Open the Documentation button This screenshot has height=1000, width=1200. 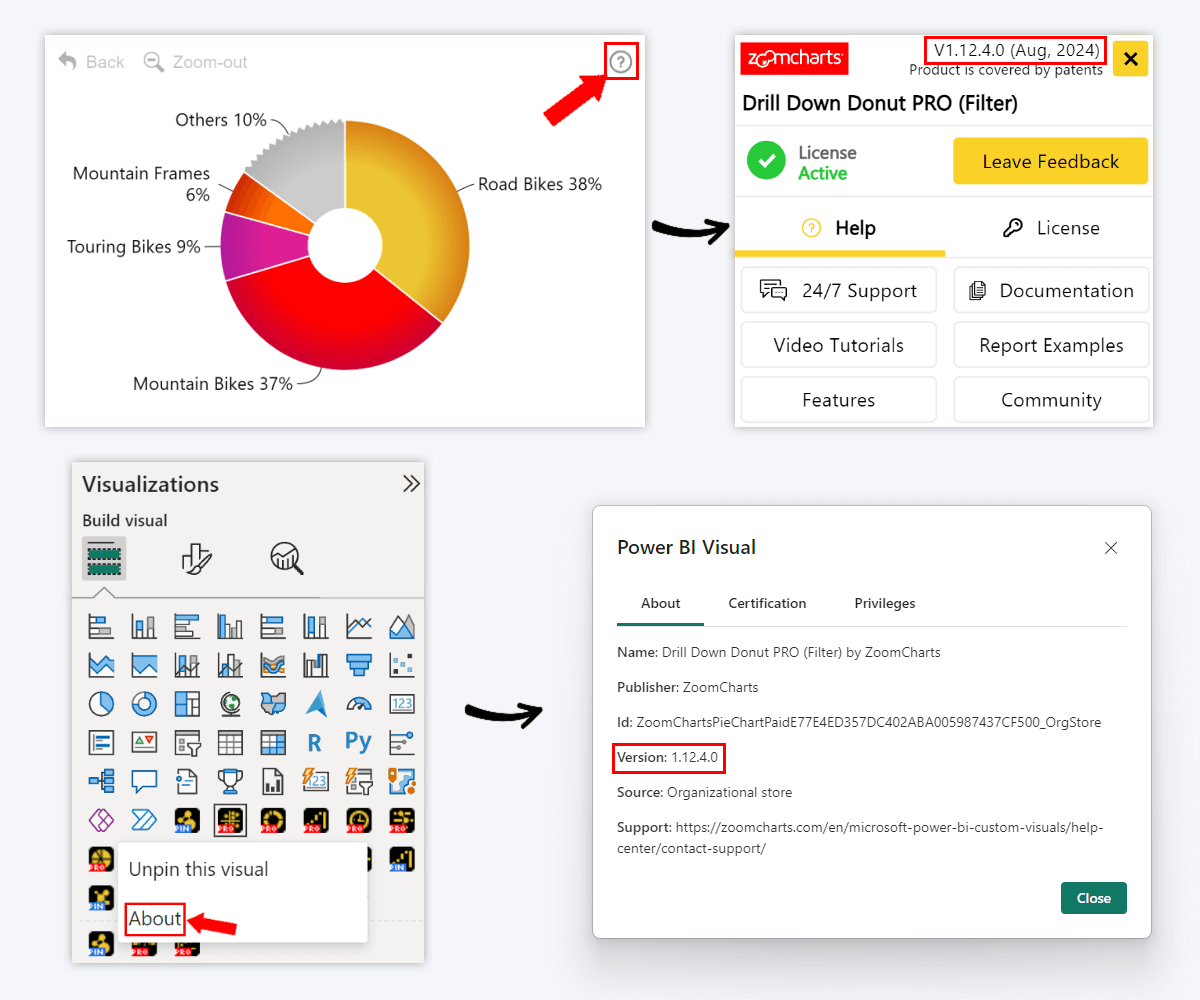coord(1051,290)
